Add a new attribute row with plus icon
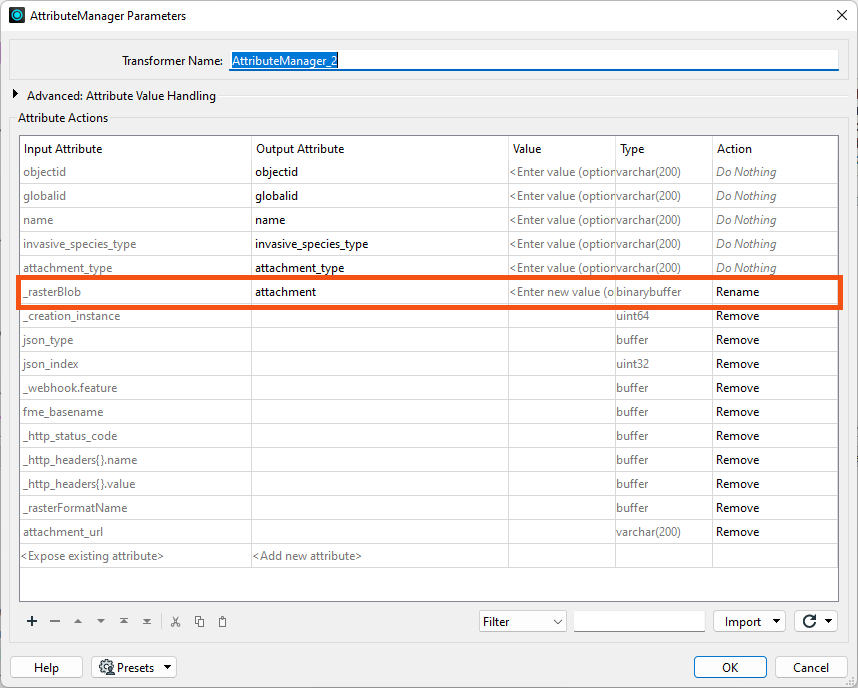This screenshot has width=858, height=688. point(31,621)
